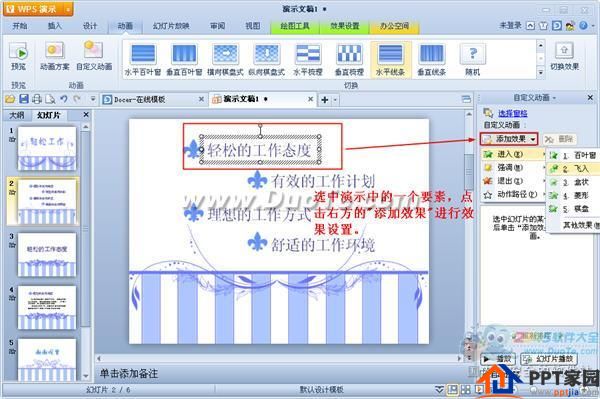
Task: Apply 垂直线条 transition
Action: (x=431, y=59)
